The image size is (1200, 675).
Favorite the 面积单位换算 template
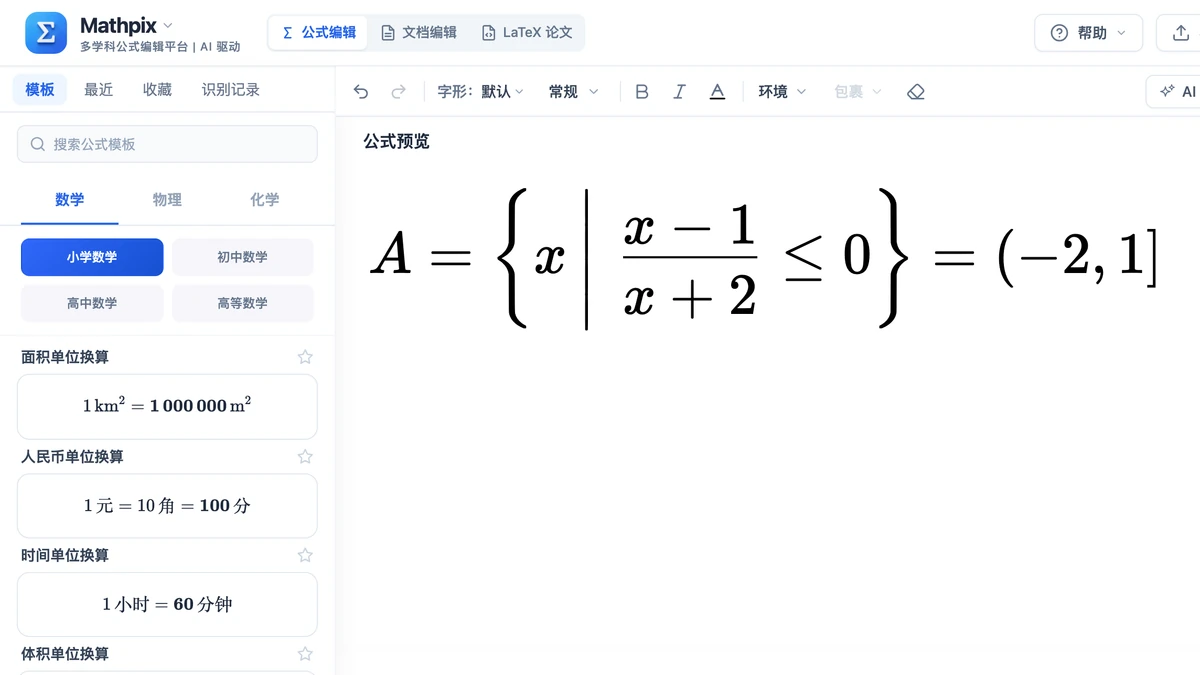[x=305, y=357]
